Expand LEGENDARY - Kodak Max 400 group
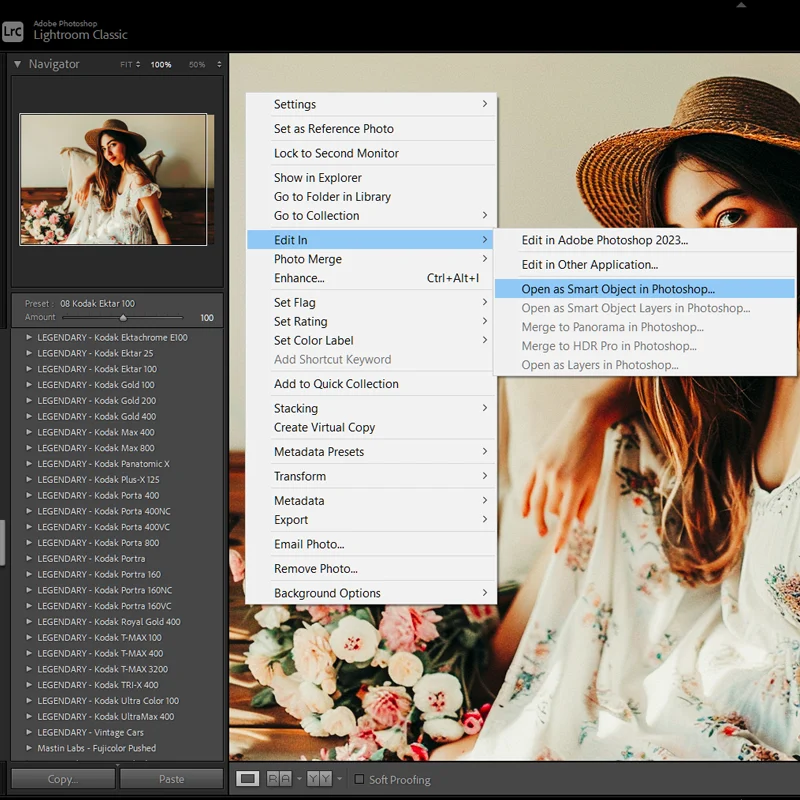The image size is (800, 800). coord(29,432)
